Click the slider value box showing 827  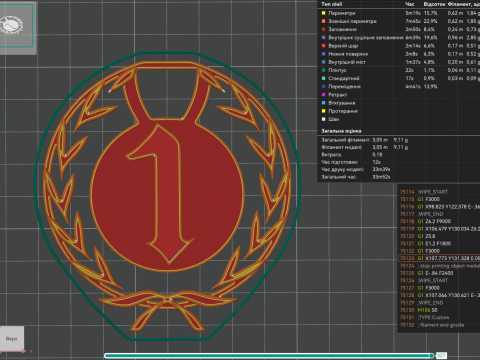pos(441,356)
